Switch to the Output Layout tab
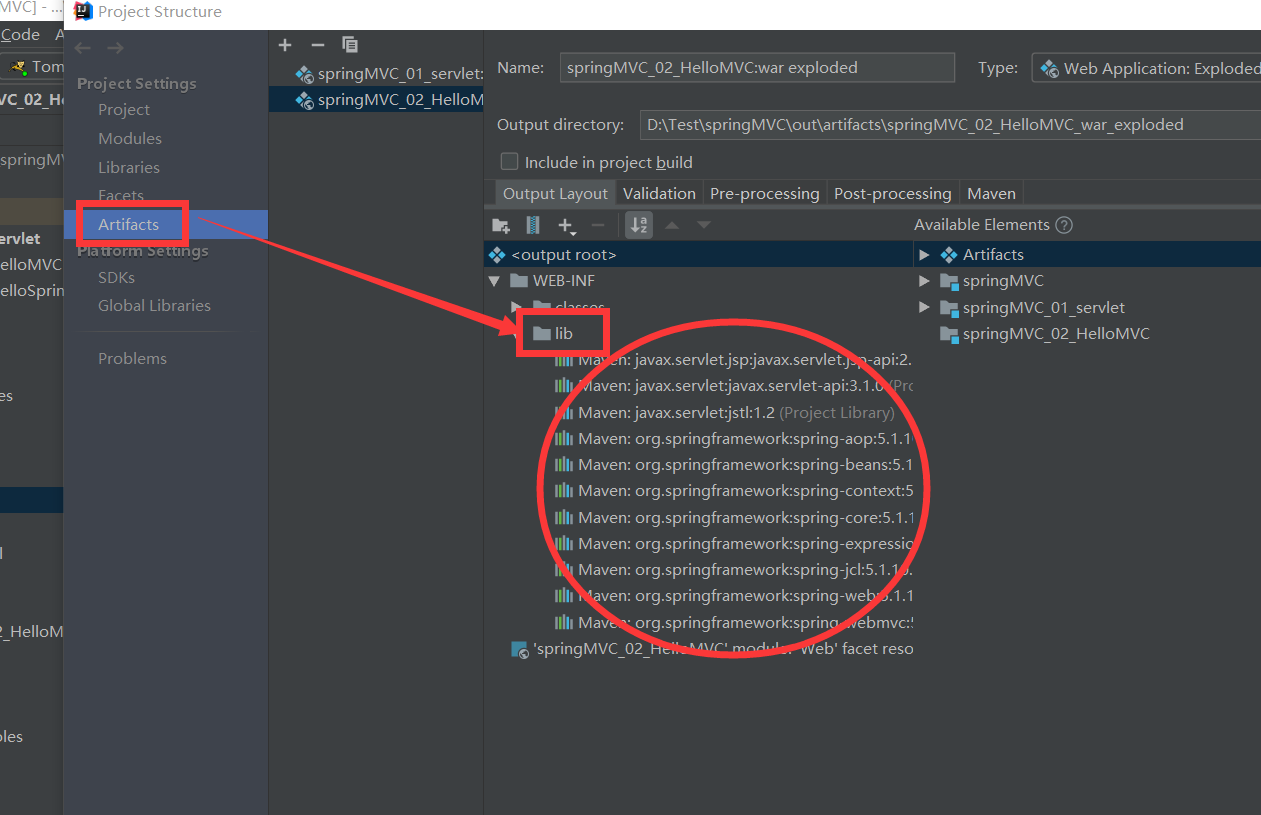Screen dimensions: 1261x815 pyautogui.click(x=555, y=193)
